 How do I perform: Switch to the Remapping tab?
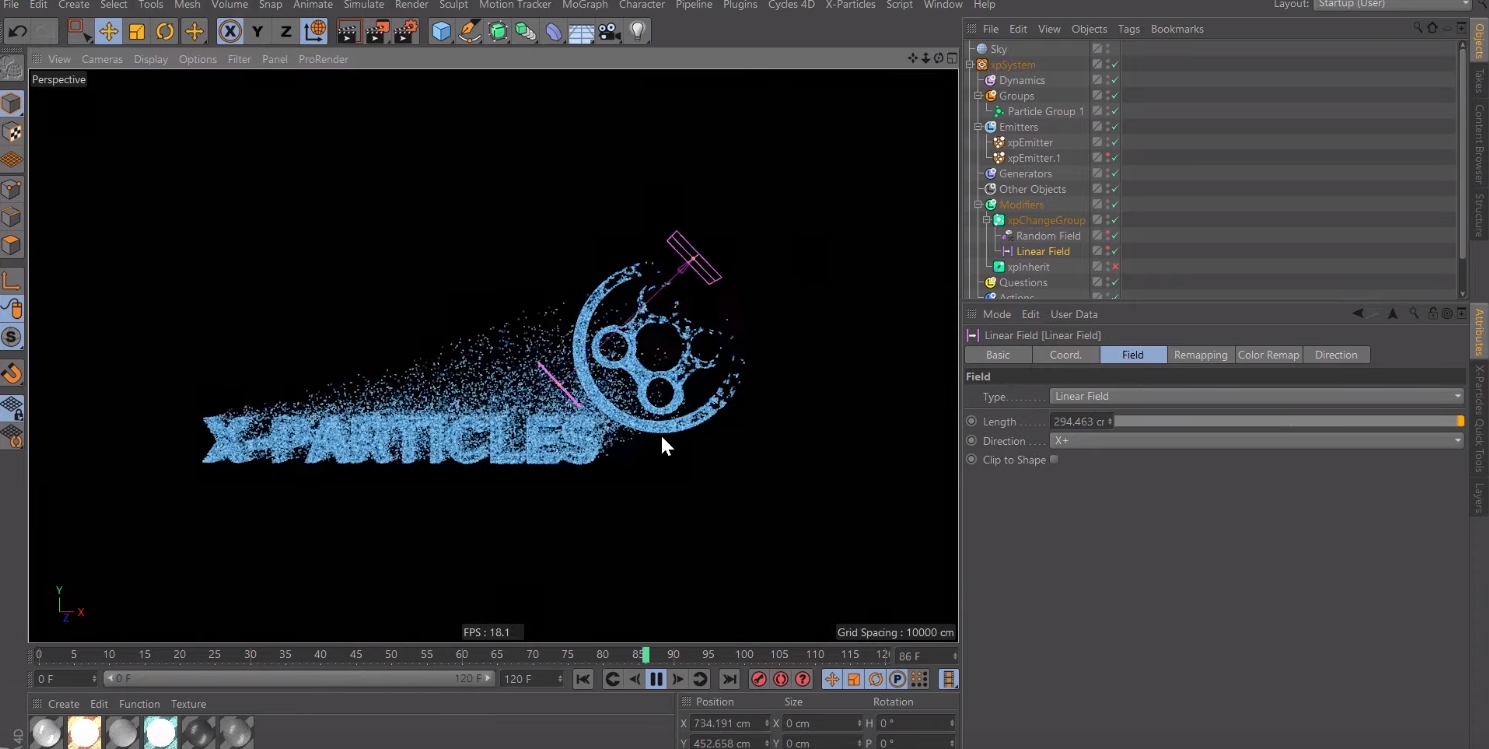[1200, 355]
